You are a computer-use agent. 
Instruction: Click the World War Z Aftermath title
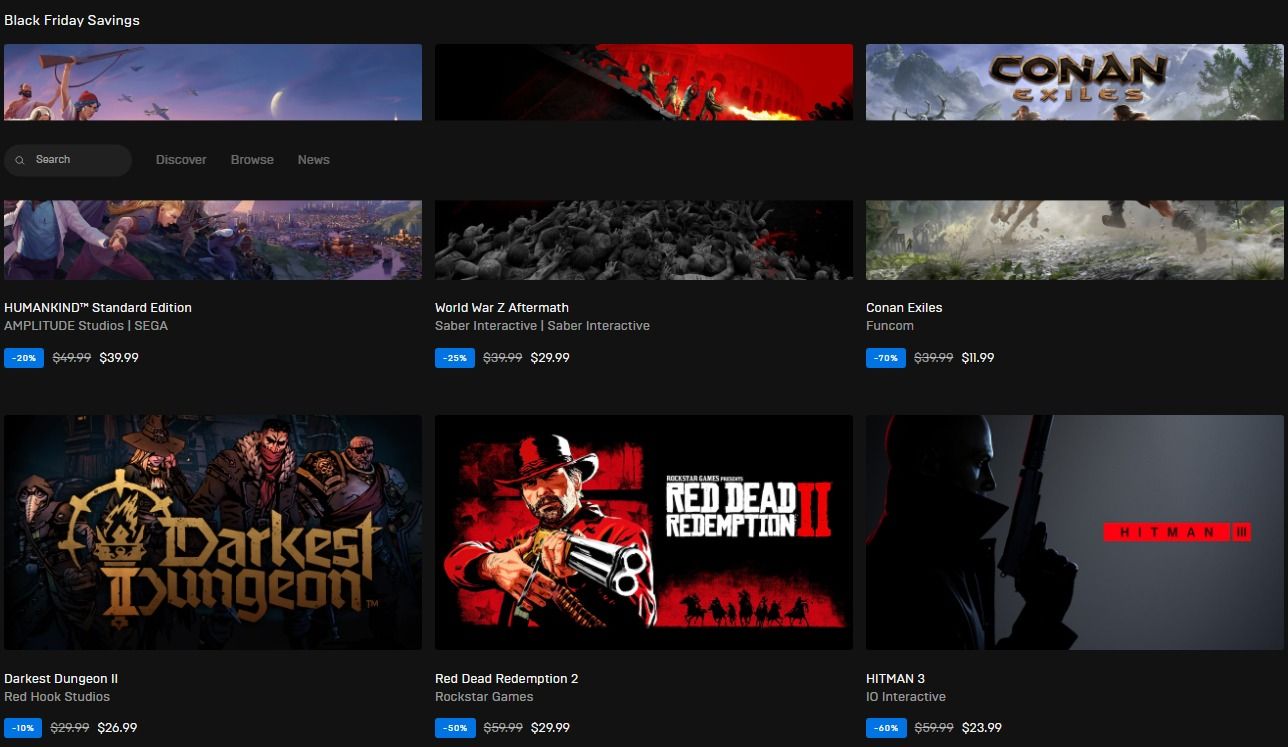tap(501, 307)
